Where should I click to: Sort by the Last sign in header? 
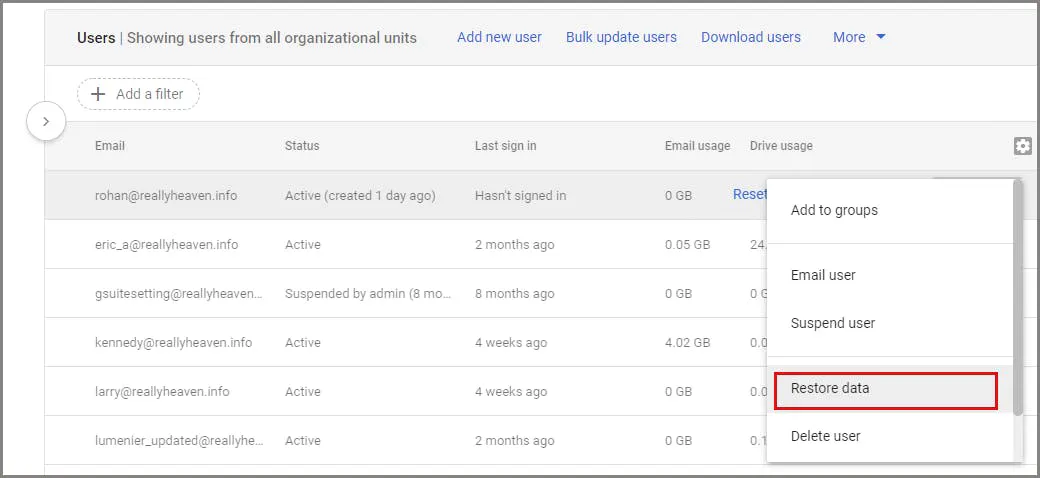click(505, 146)
